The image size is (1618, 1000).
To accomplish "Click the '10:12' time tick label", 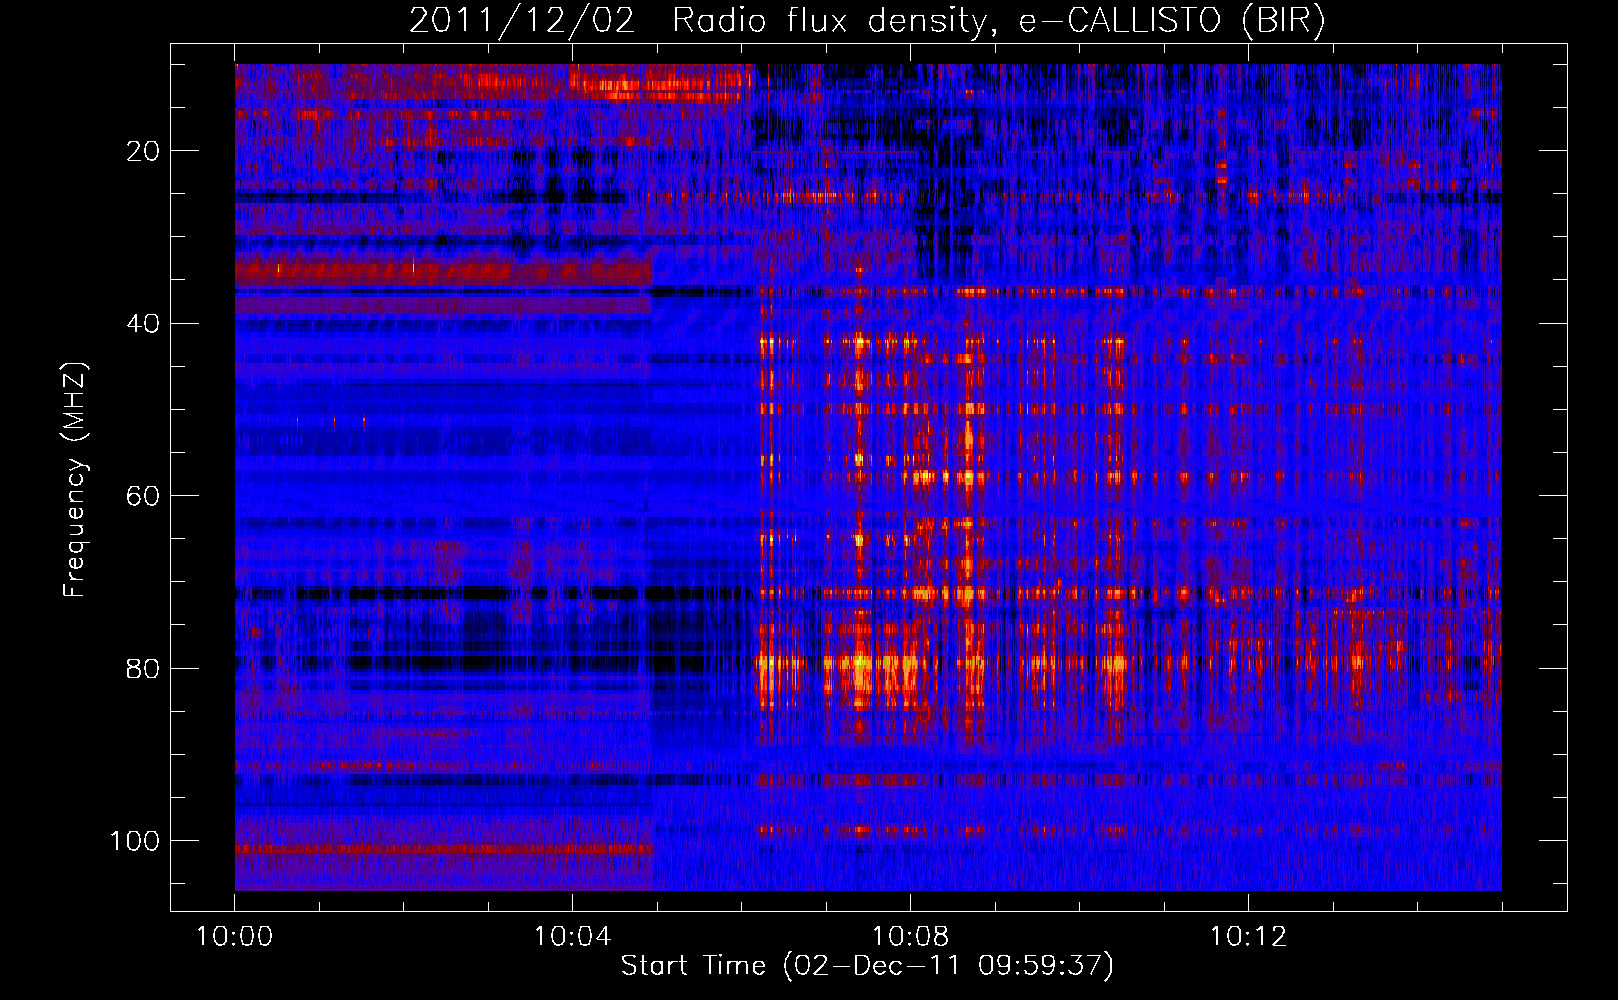I will coord(1248,937).
